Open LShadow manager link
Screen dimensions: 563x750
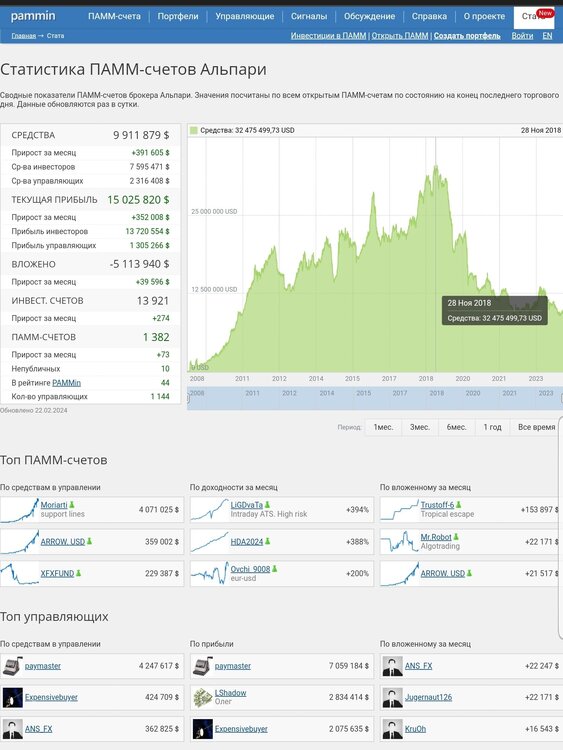(x=231, y=693)
